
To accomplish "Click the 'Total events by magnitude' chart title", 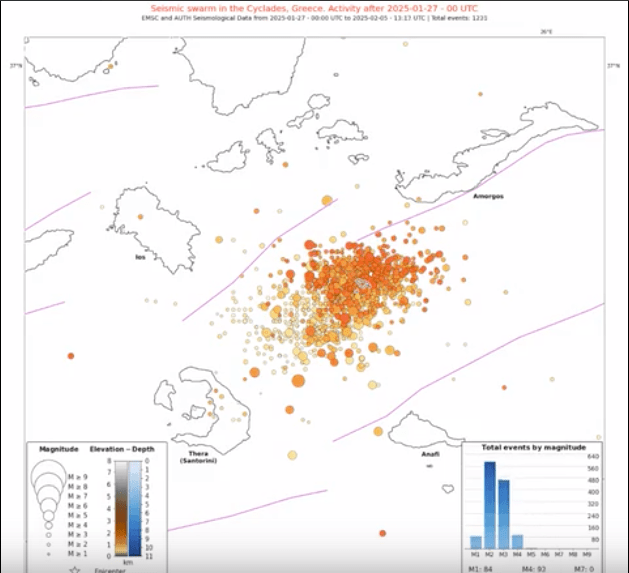I will (533, 447).
